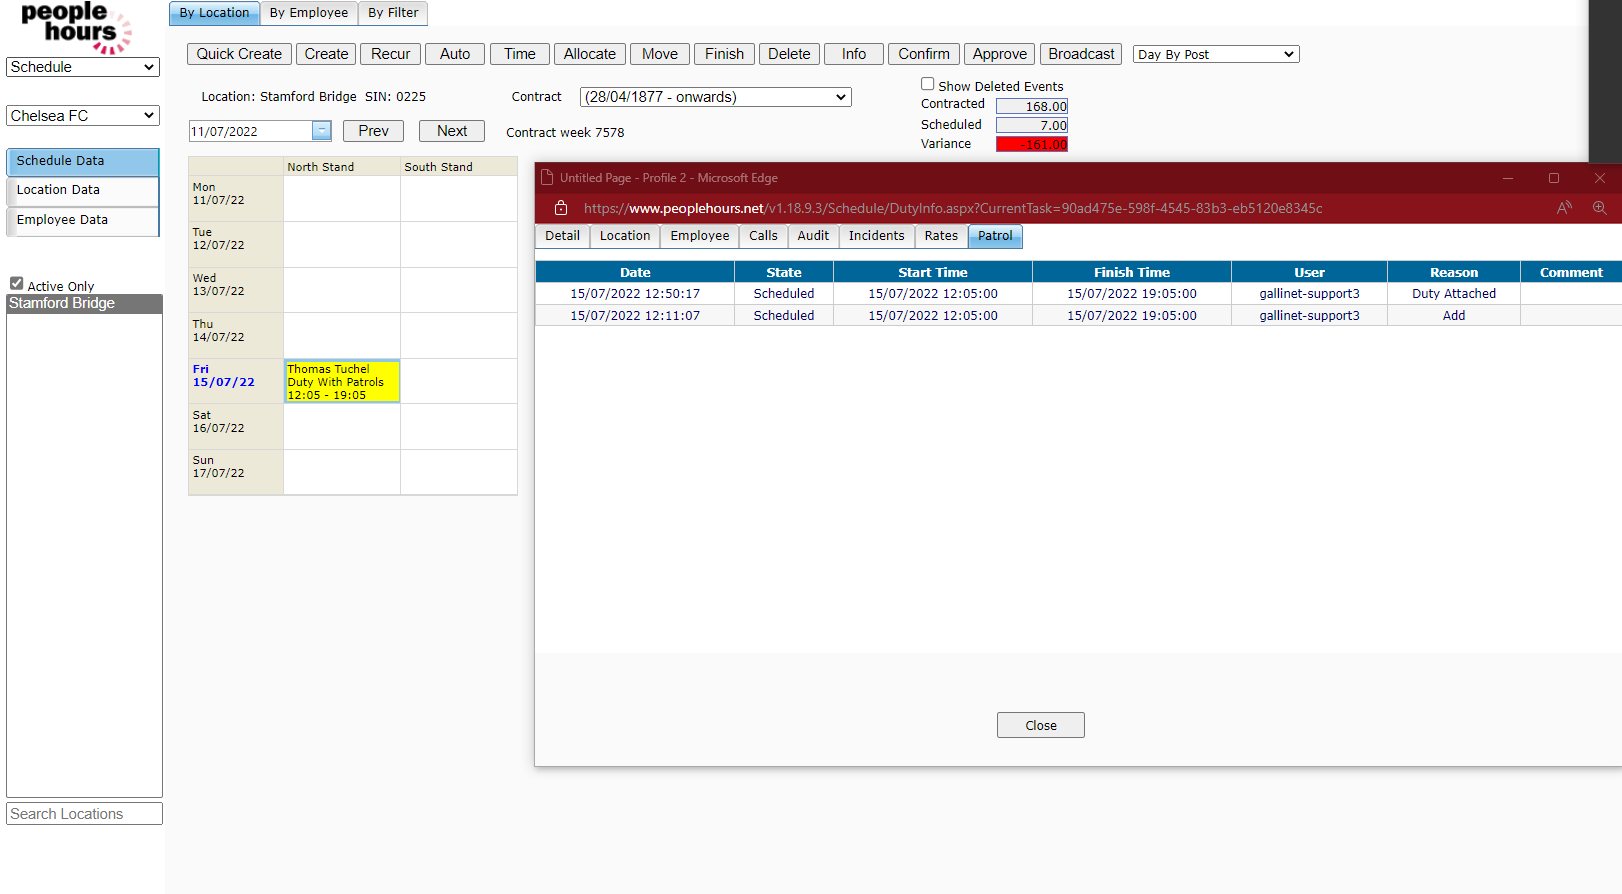Uncheck the Active Only checkbox

coord(17,284)
